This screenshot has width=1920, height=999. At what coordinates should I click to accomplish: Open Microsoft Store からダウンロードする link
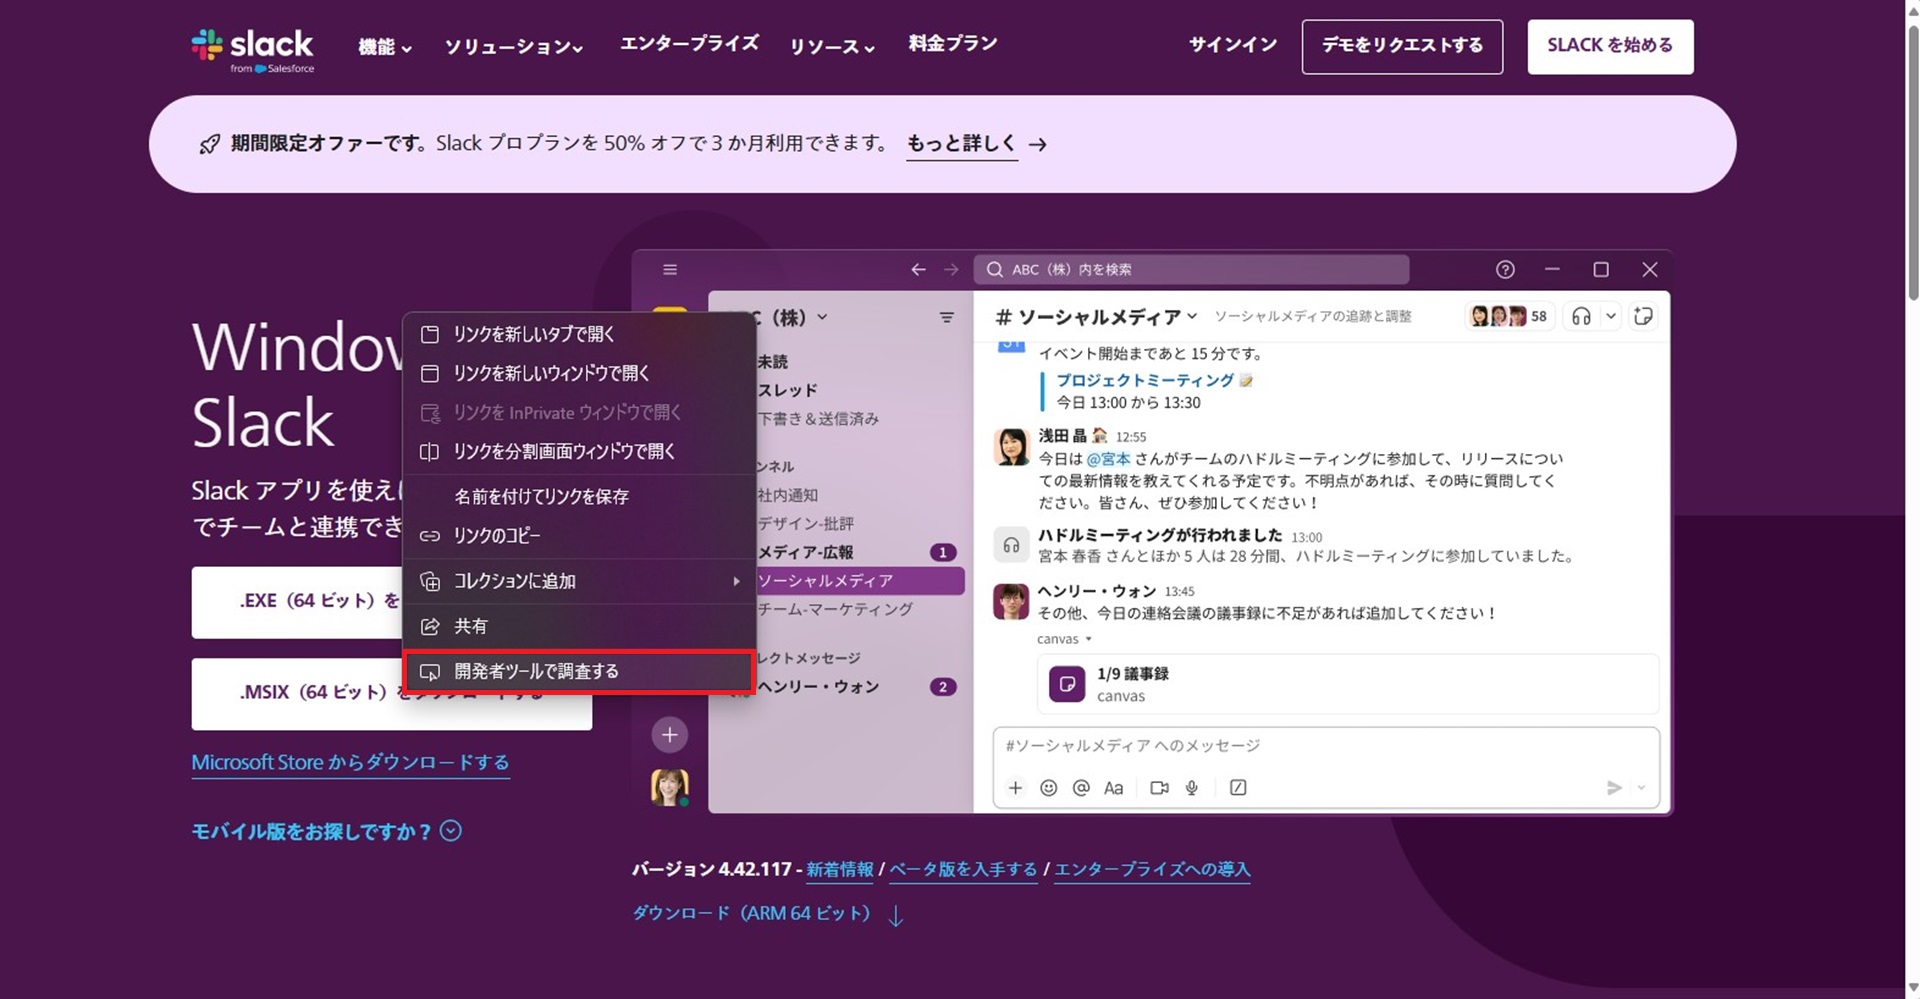pos(350,762)
